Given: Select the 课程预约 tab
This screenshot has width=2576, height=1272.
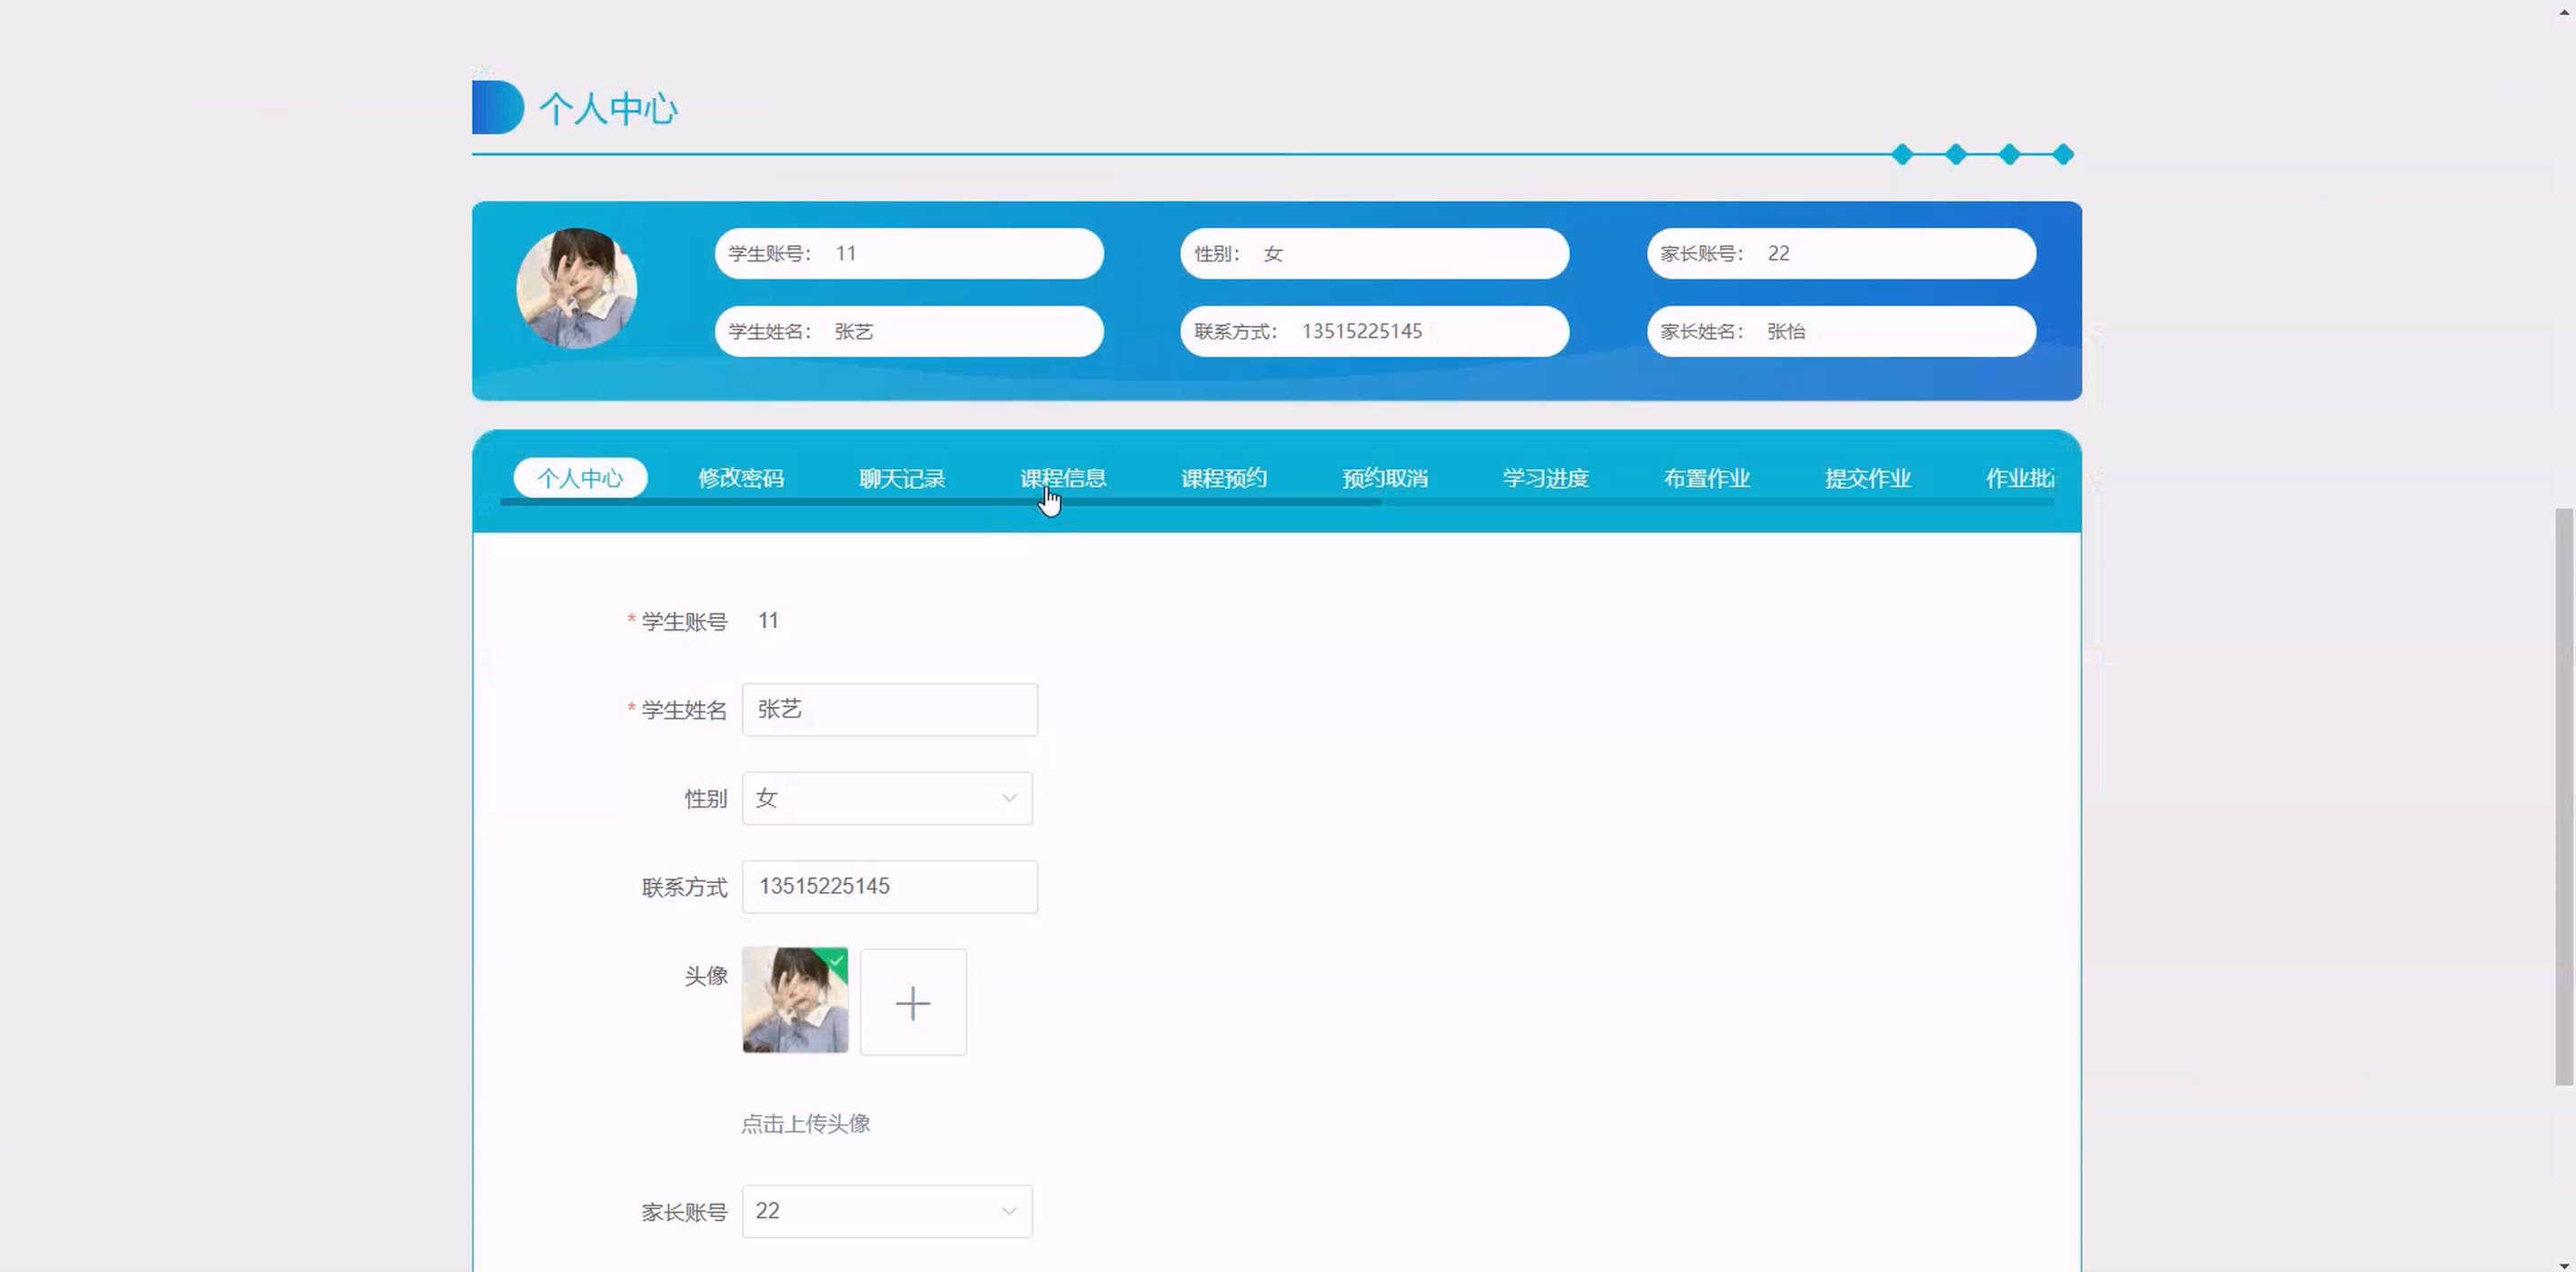Looking at the screenshot, I should click(x=1224, y=478).
